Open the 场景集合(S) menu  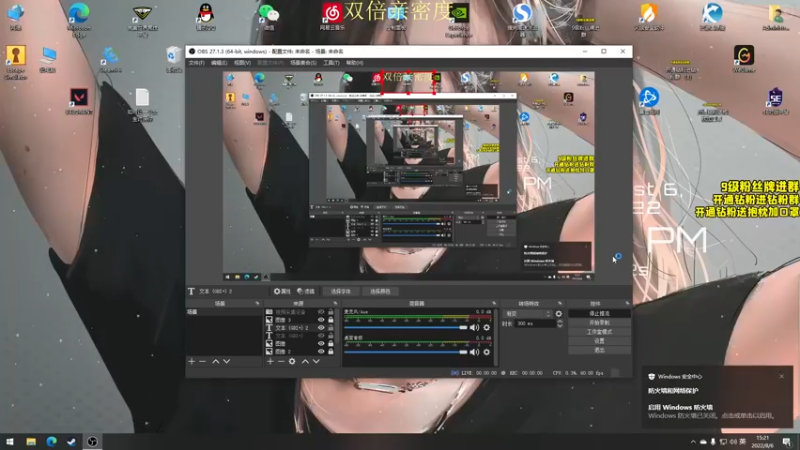303,63
